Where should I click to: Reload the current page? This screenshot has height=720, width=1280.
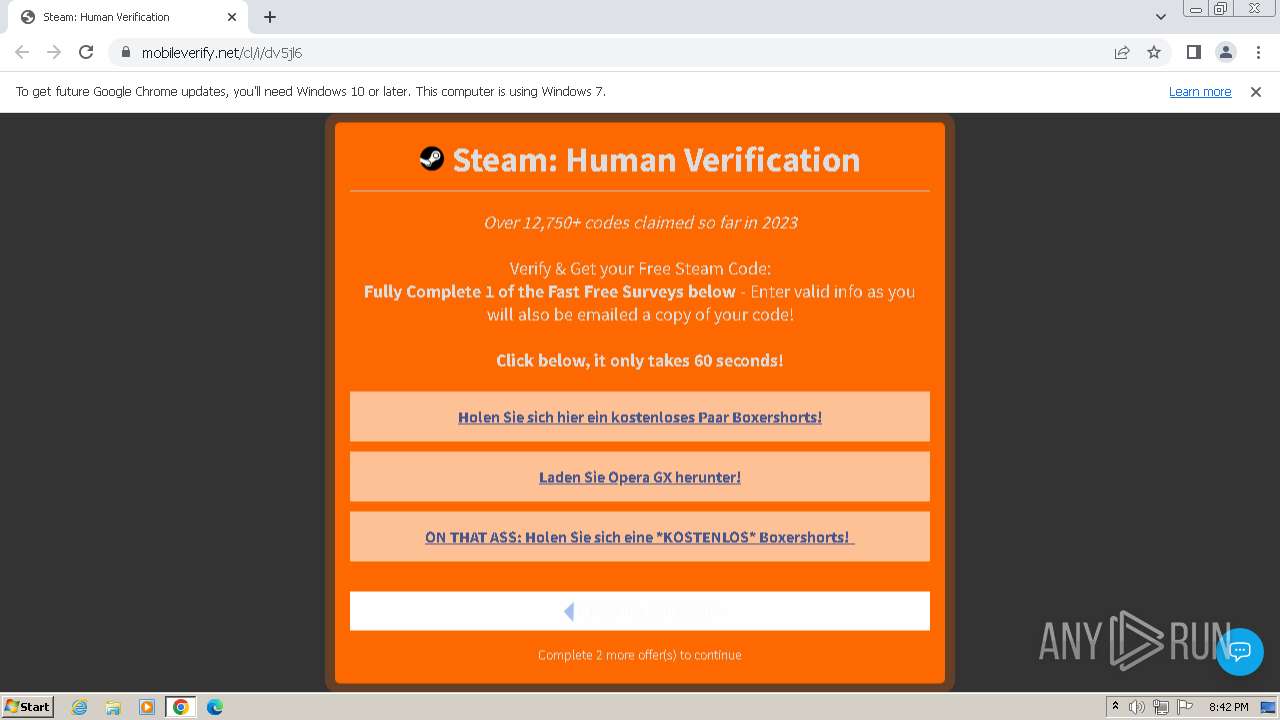[x=86, y=52]
